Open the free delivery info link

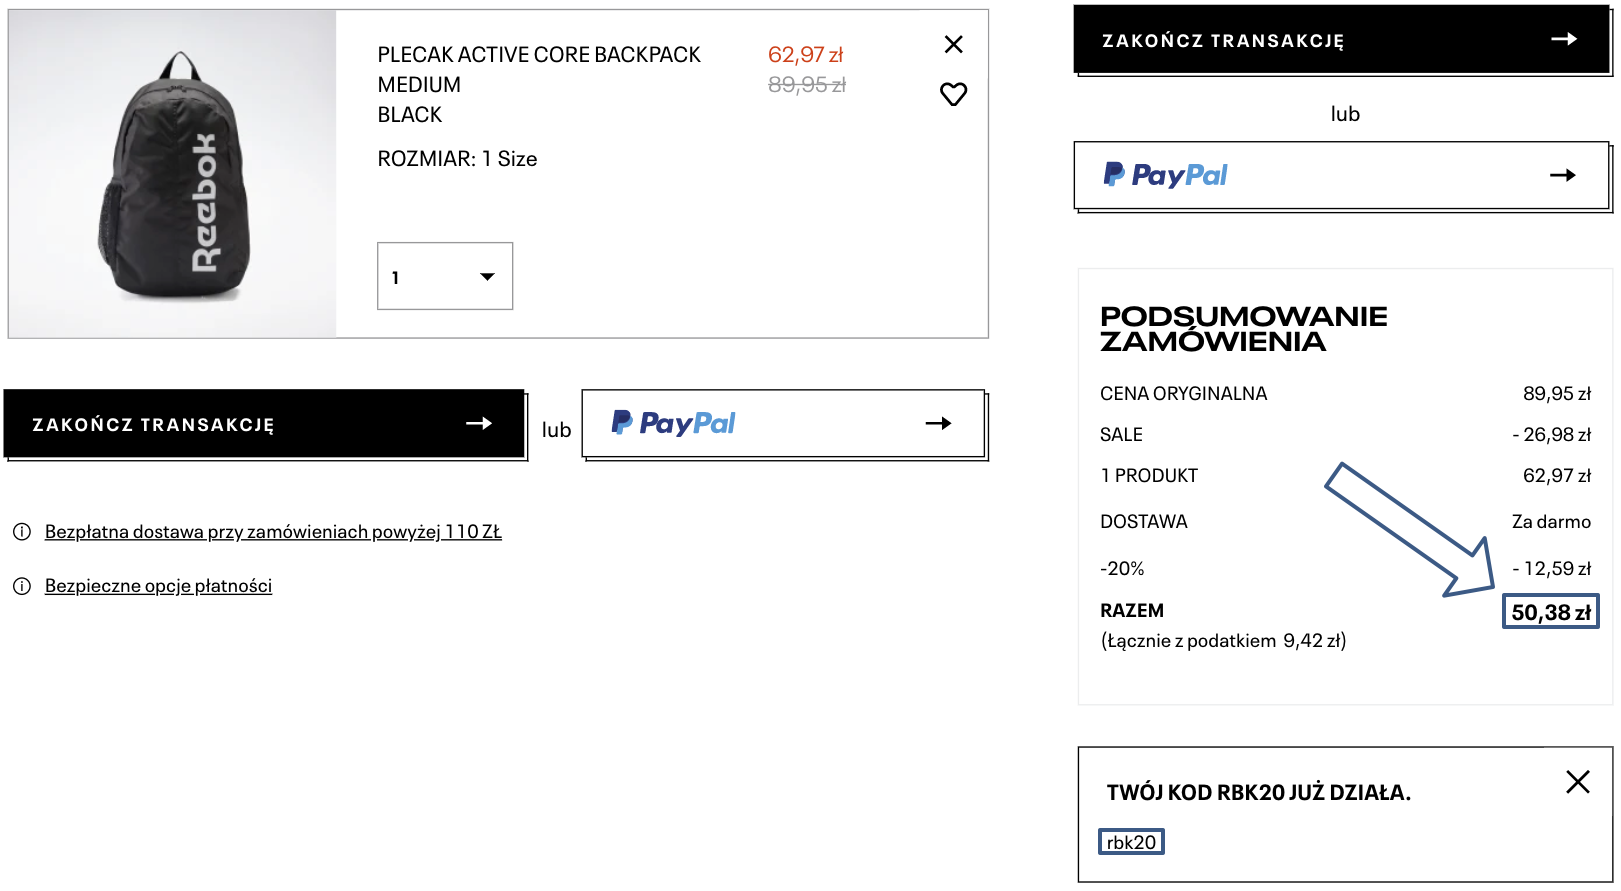tap(273, 532)
